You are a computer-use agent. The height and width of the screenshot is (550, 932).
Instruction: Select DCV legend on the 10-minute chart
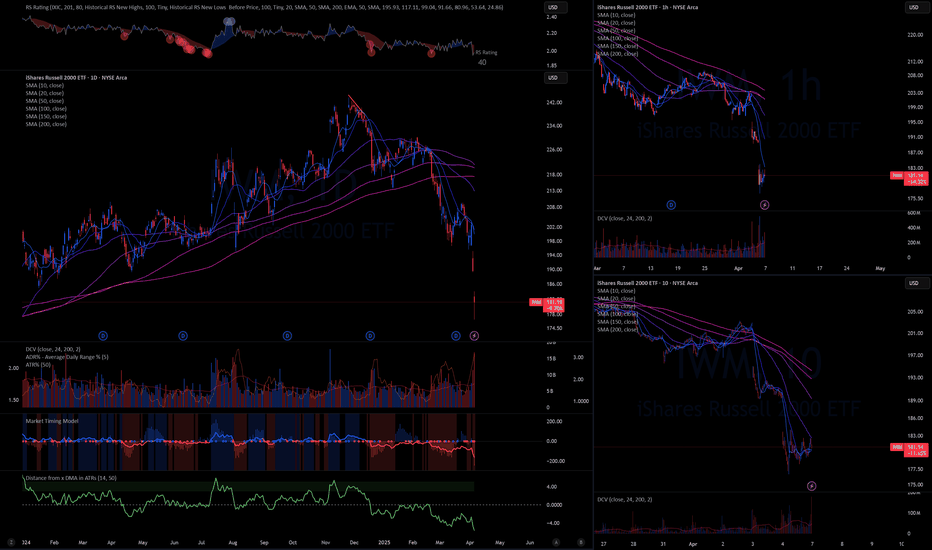click(625, 499)
